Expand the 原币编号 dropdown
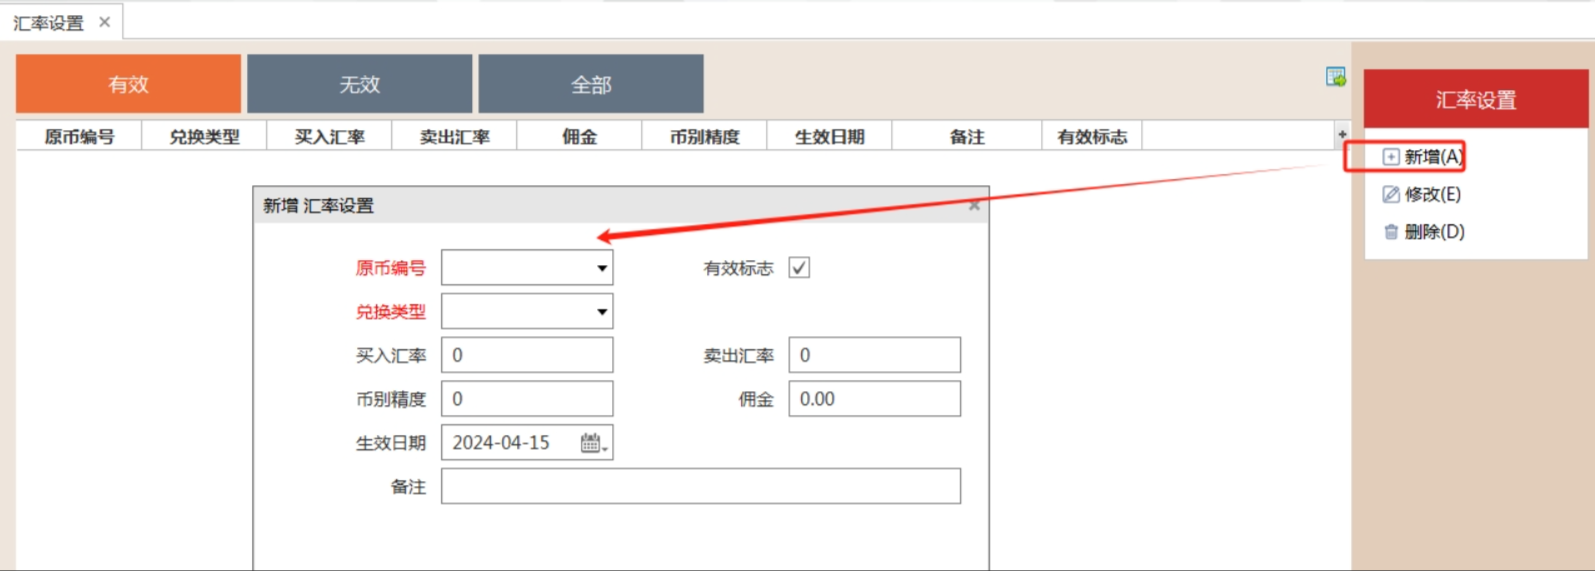 click(601, 268)
